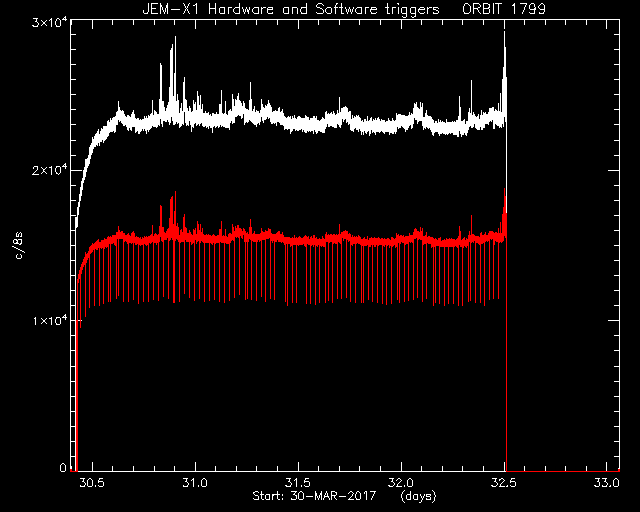Click the red vertical drop line at 32.5

pyautogui.click(x=506, y=351)
